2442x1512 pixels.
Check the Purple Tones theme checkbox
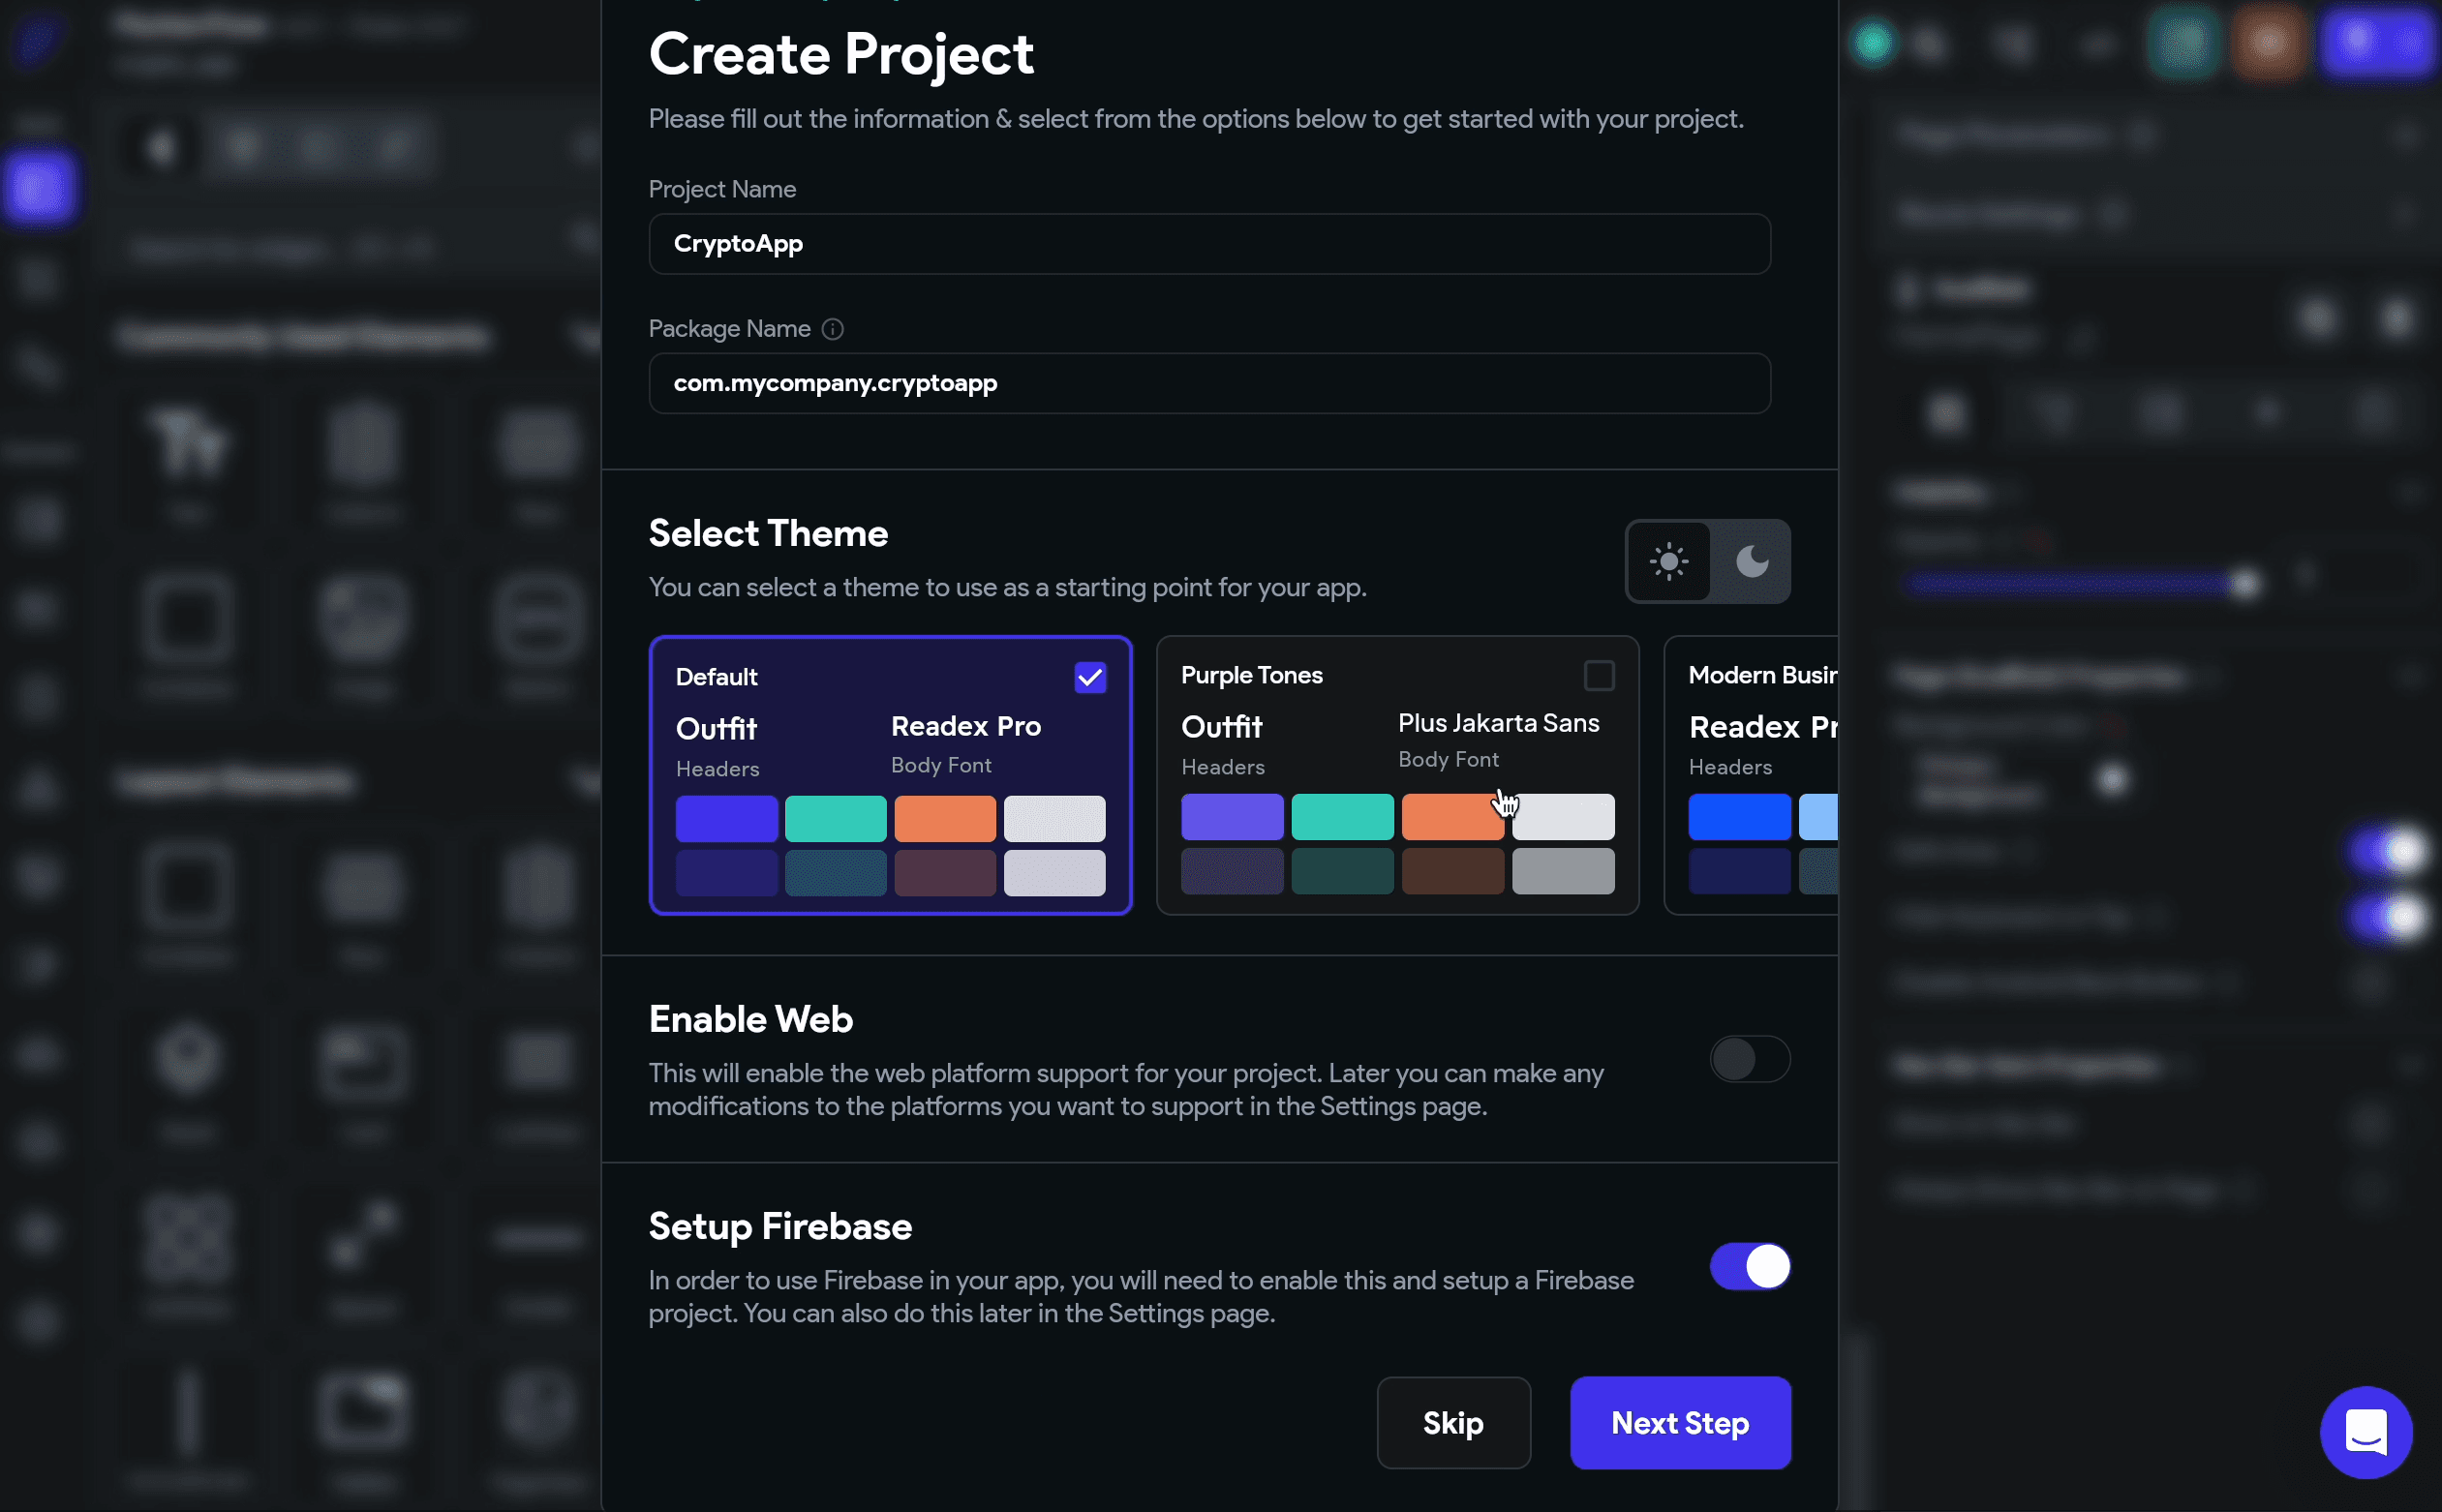click(x=1597, y=675)
